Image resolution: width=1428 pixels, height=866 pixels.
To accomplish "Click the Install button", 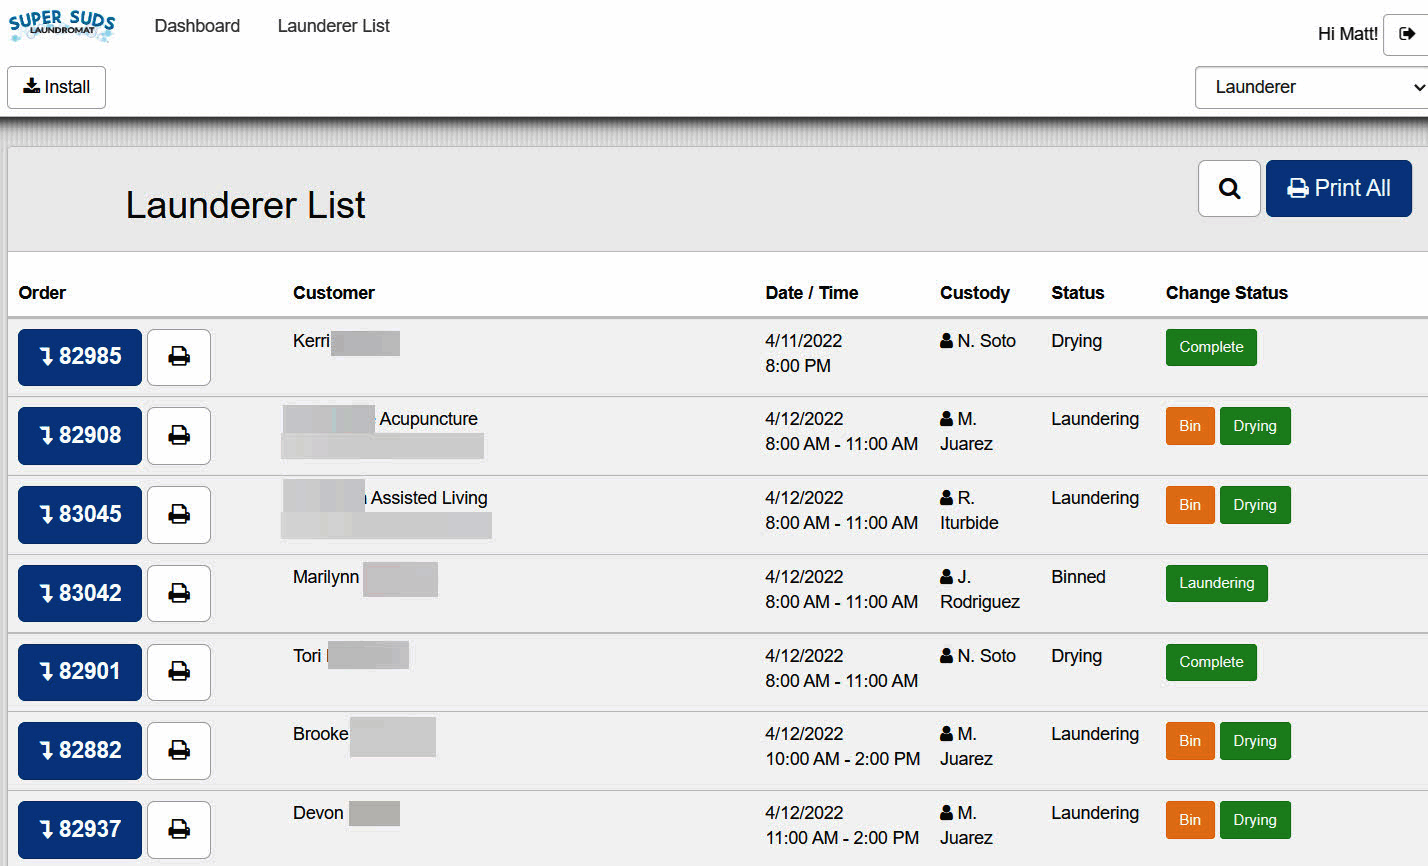I will (x=56, y=88).
